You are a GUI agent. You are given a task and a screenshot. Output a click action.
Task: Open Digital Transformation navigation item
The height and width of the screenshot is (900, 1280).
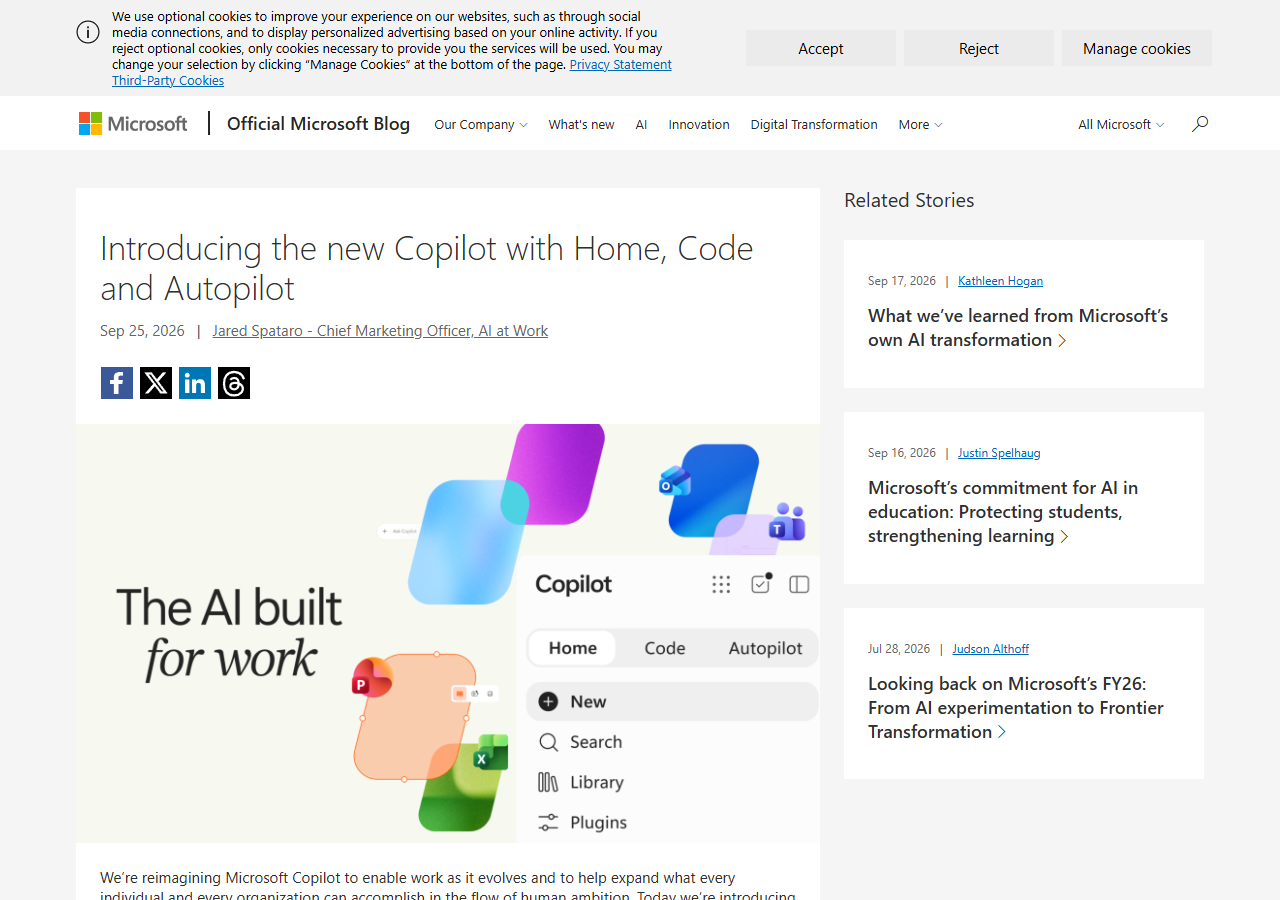(814, 124)
